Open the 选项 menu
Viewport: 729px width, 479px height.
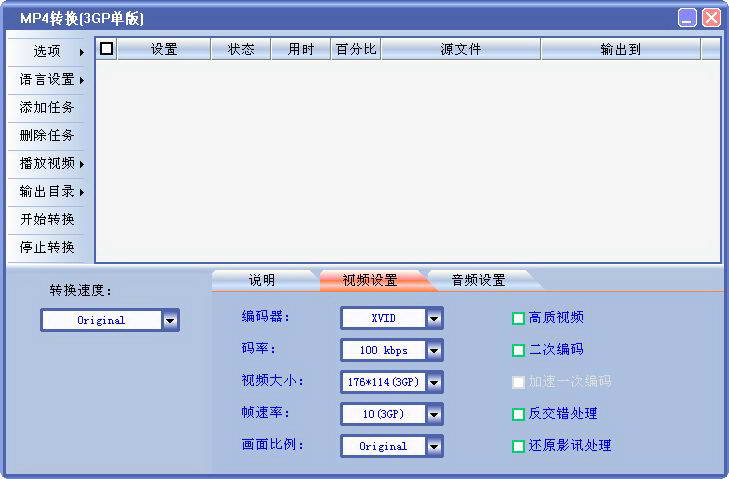point(46,51)
